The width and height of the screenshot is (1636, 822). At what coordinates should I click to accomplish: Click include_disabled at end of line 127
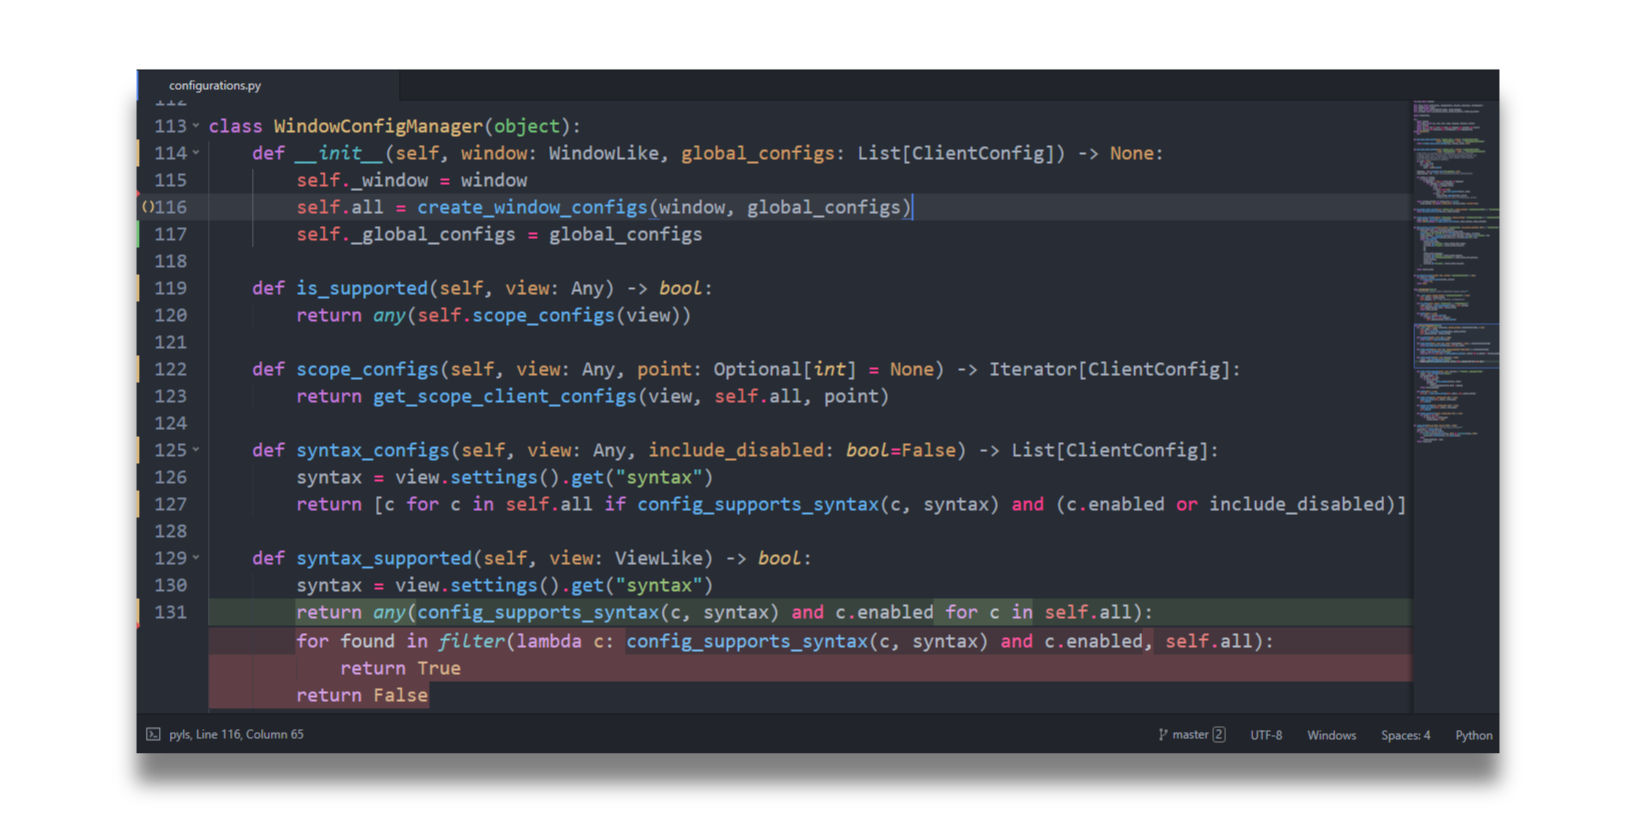(1296, 504)
